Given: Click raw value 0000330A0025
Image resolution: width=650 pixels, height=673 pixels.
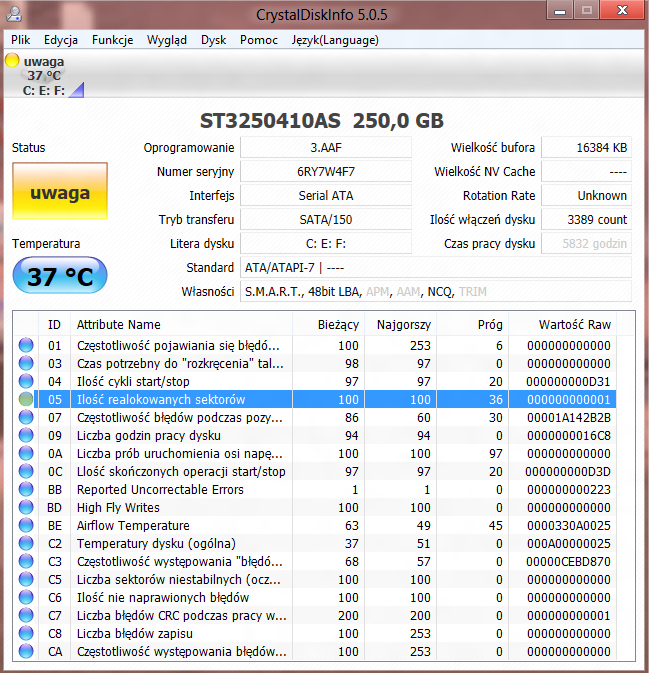Looking at the screenshot, I should pos(569,526).
